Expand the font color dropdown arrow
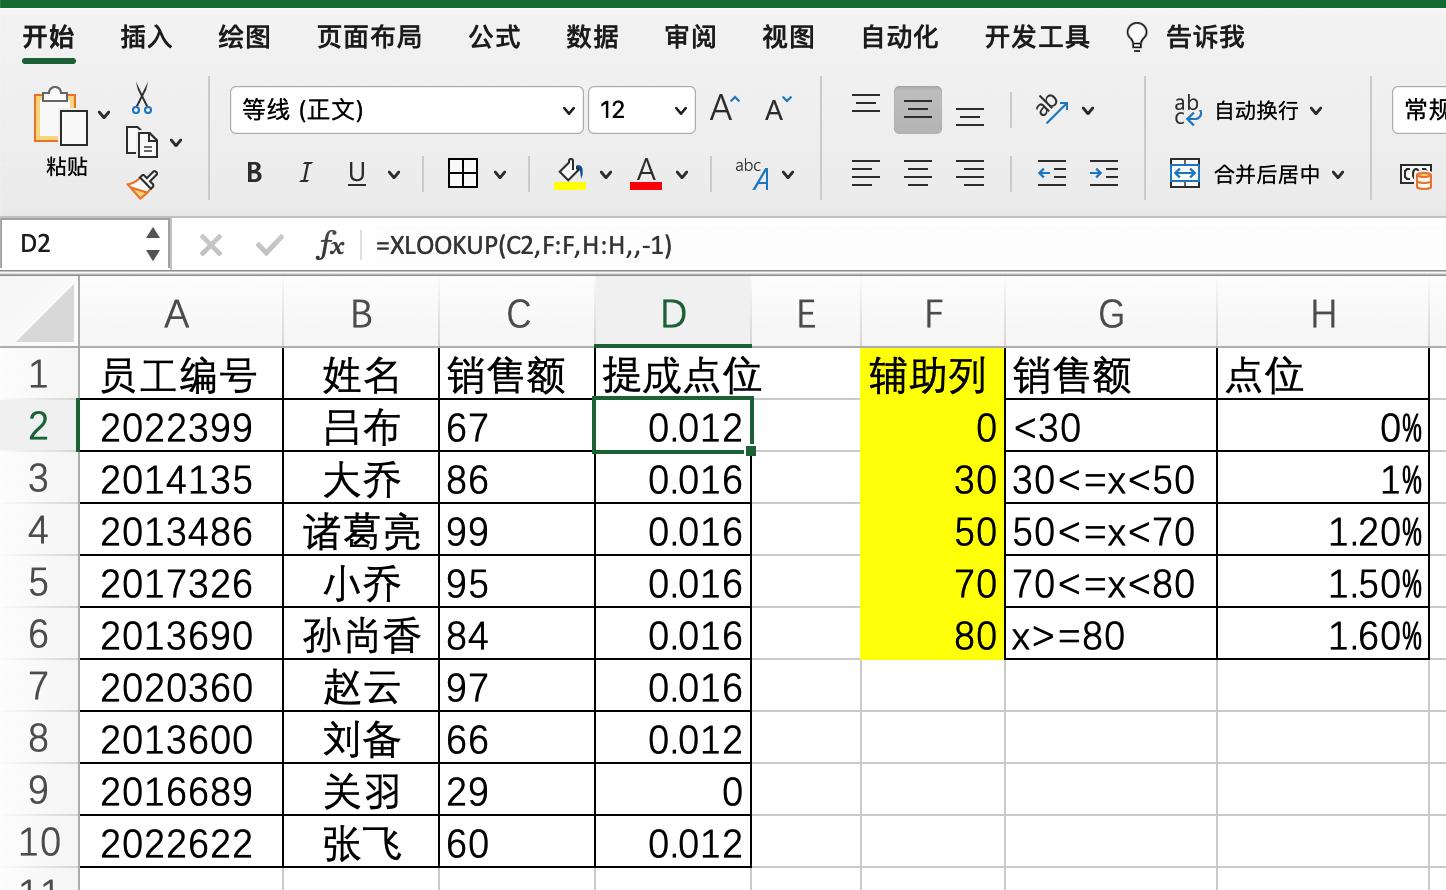Image resolution: width=1446 pixels, height=890 pixels. tap(681, 172)
